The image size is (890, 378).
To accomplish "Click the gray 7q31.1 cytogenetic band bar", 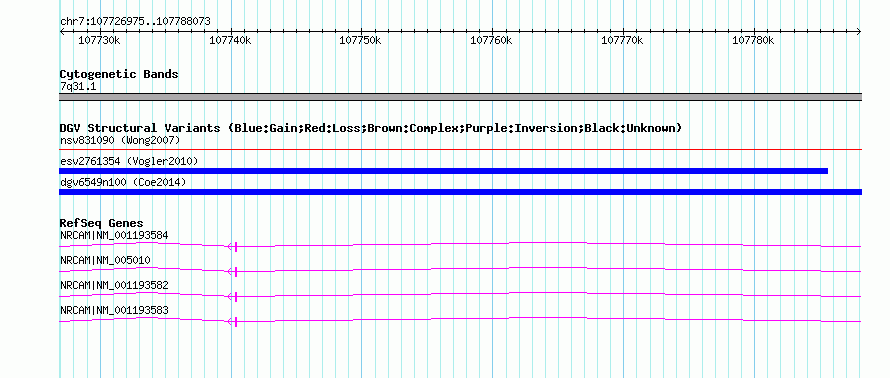I will 460,97.
